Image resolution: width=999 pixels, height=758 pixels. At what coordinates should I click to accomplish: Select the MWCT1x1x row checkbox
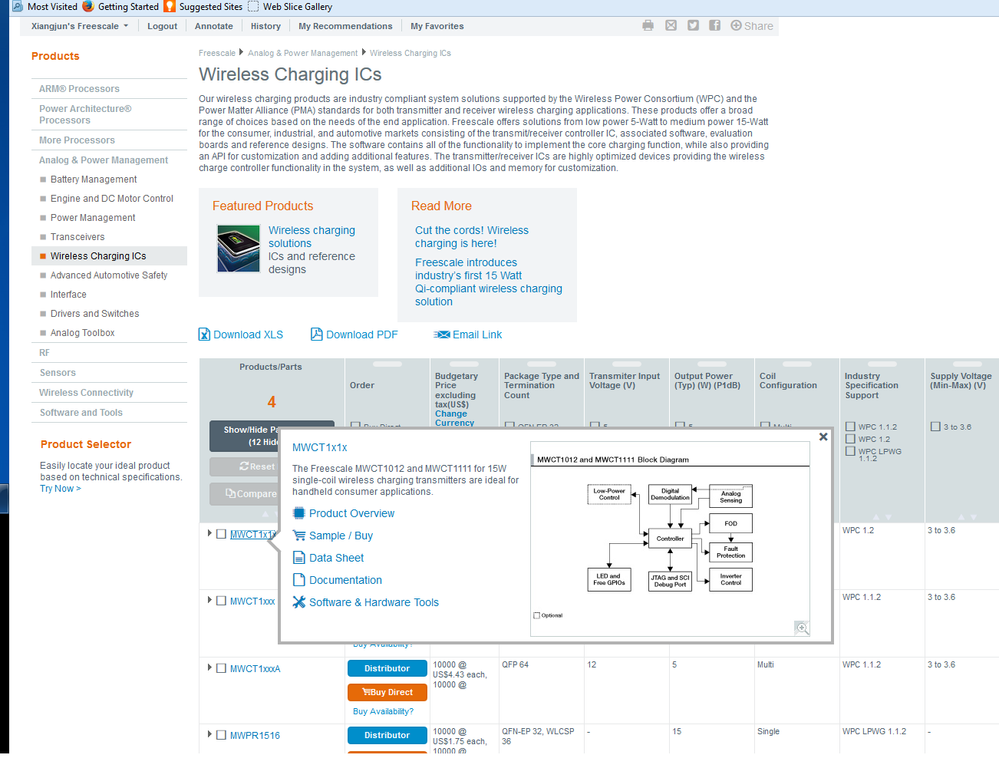point(221,534)
